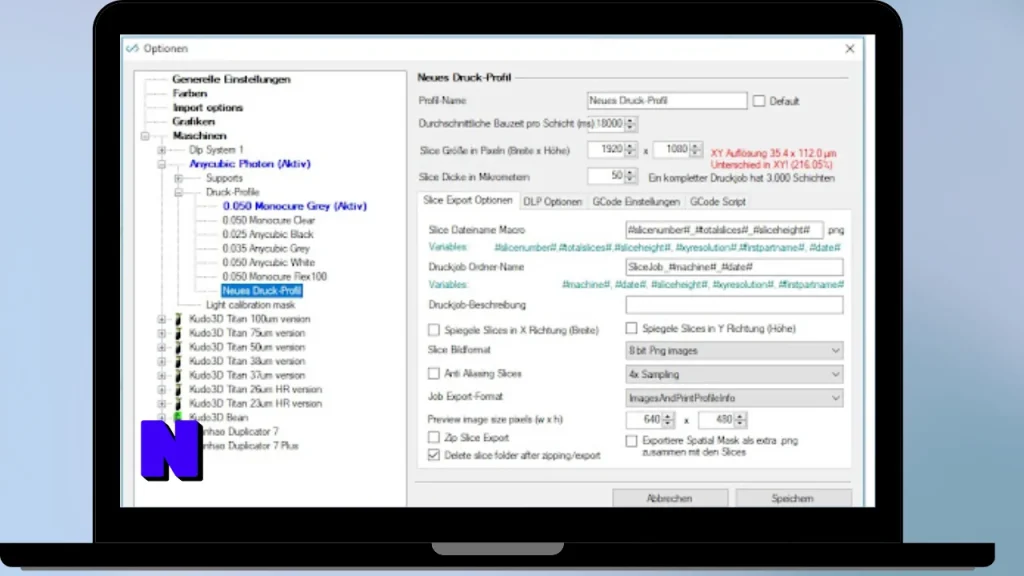Click the machine icon beside Kudo3D Titan 37um version
The width and height of the screenshot is (1024, 576).
178,375
